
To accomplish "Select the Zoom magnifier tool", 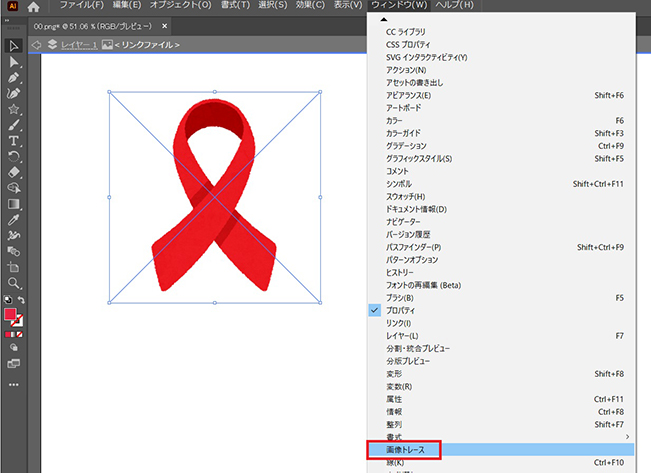I will click(x=14, y=283).
